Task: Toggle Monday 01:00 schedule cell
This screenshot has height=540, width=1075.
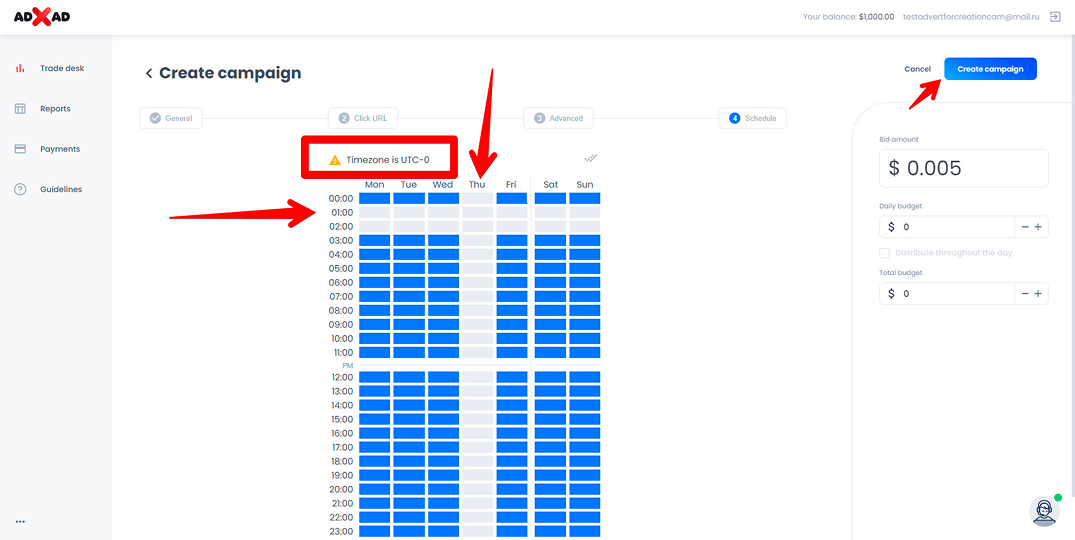Action: point(374,213)
